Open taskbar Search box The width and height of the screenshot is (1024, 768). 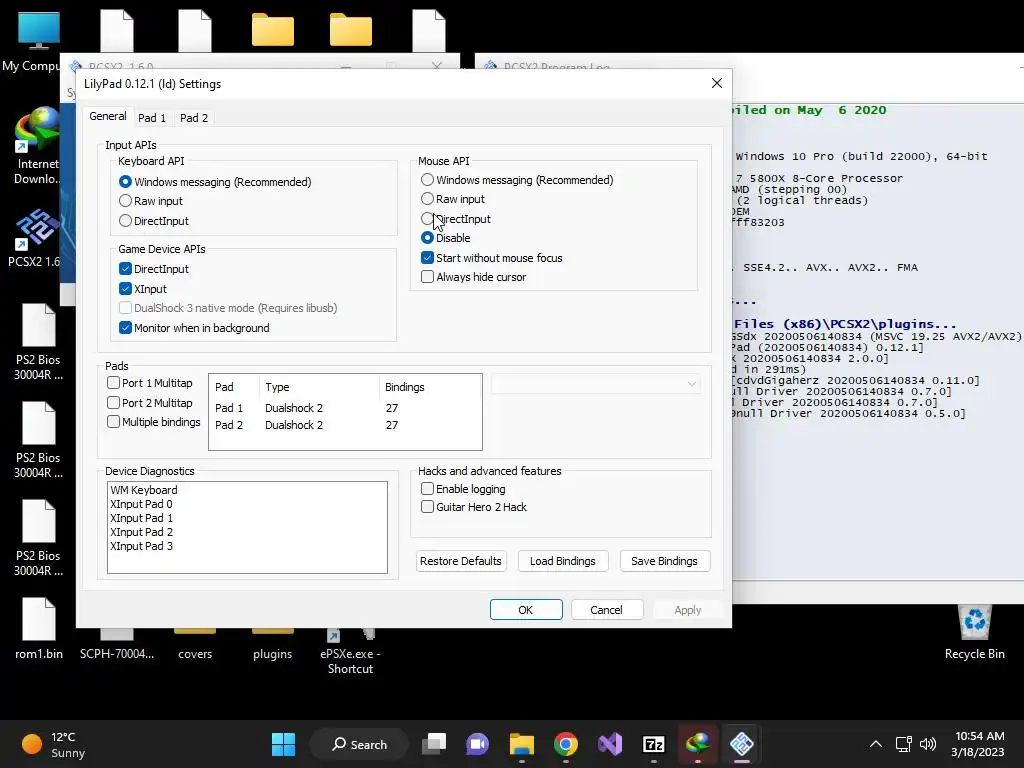click(x=359, y=744)
